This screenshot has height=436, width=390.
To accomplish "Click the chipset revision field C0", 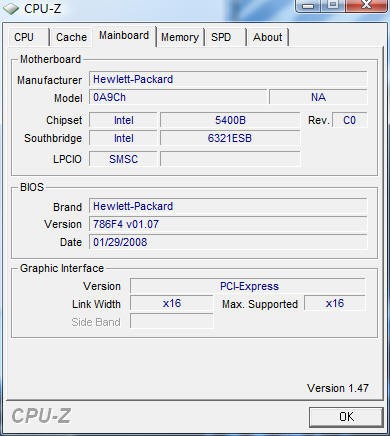I will point(350,120).
